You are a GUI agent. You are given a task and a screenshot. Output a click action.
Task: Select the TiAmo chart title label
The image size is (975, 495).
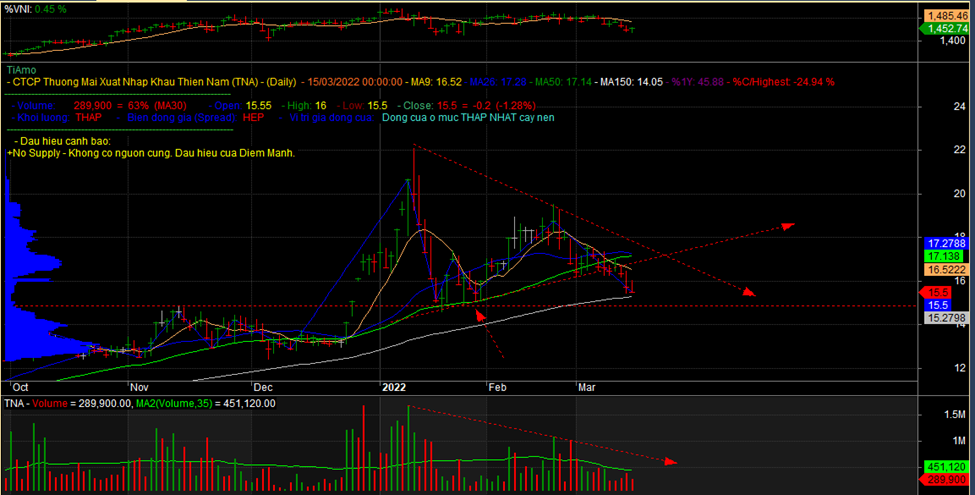21,70
